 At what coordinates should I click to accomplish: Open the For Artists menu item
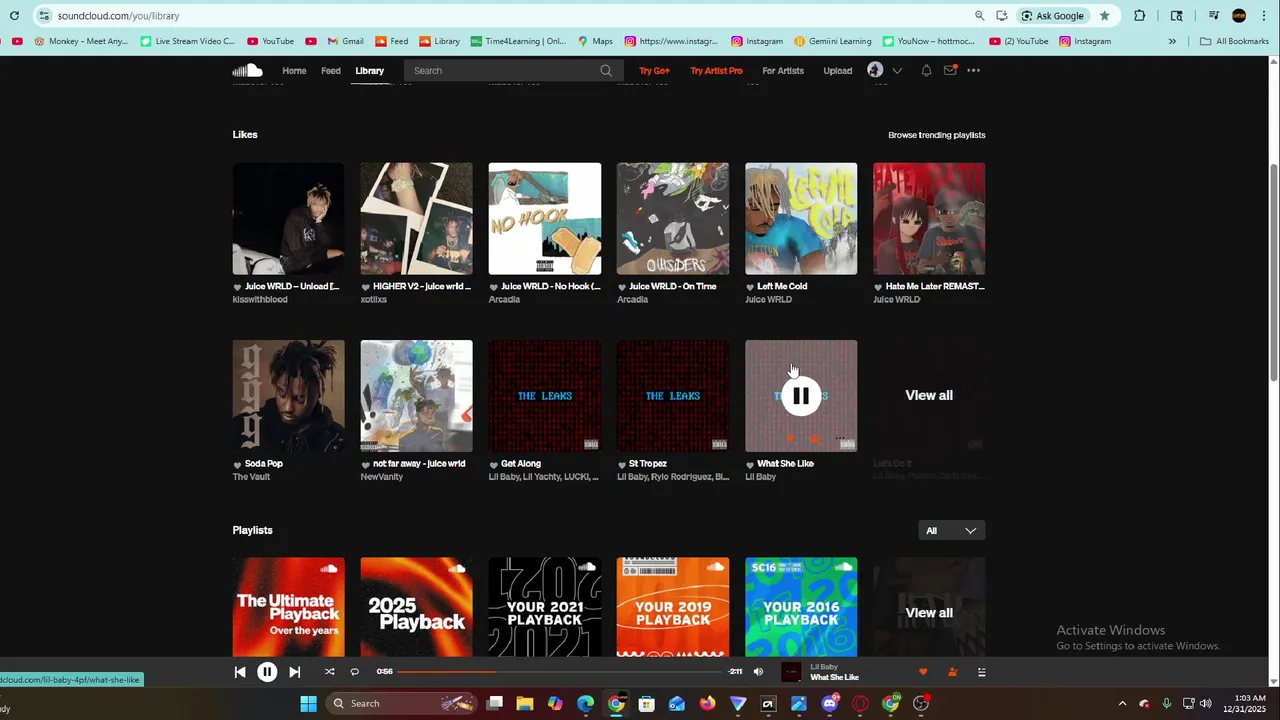tap(783, 71)
